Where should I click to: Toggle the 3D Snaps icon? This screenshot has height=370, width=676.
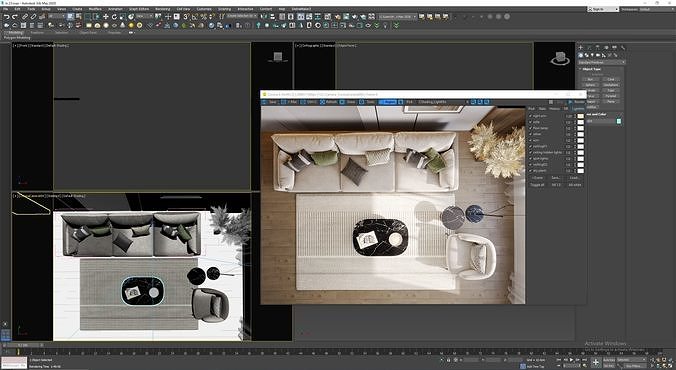coord(186,16)
